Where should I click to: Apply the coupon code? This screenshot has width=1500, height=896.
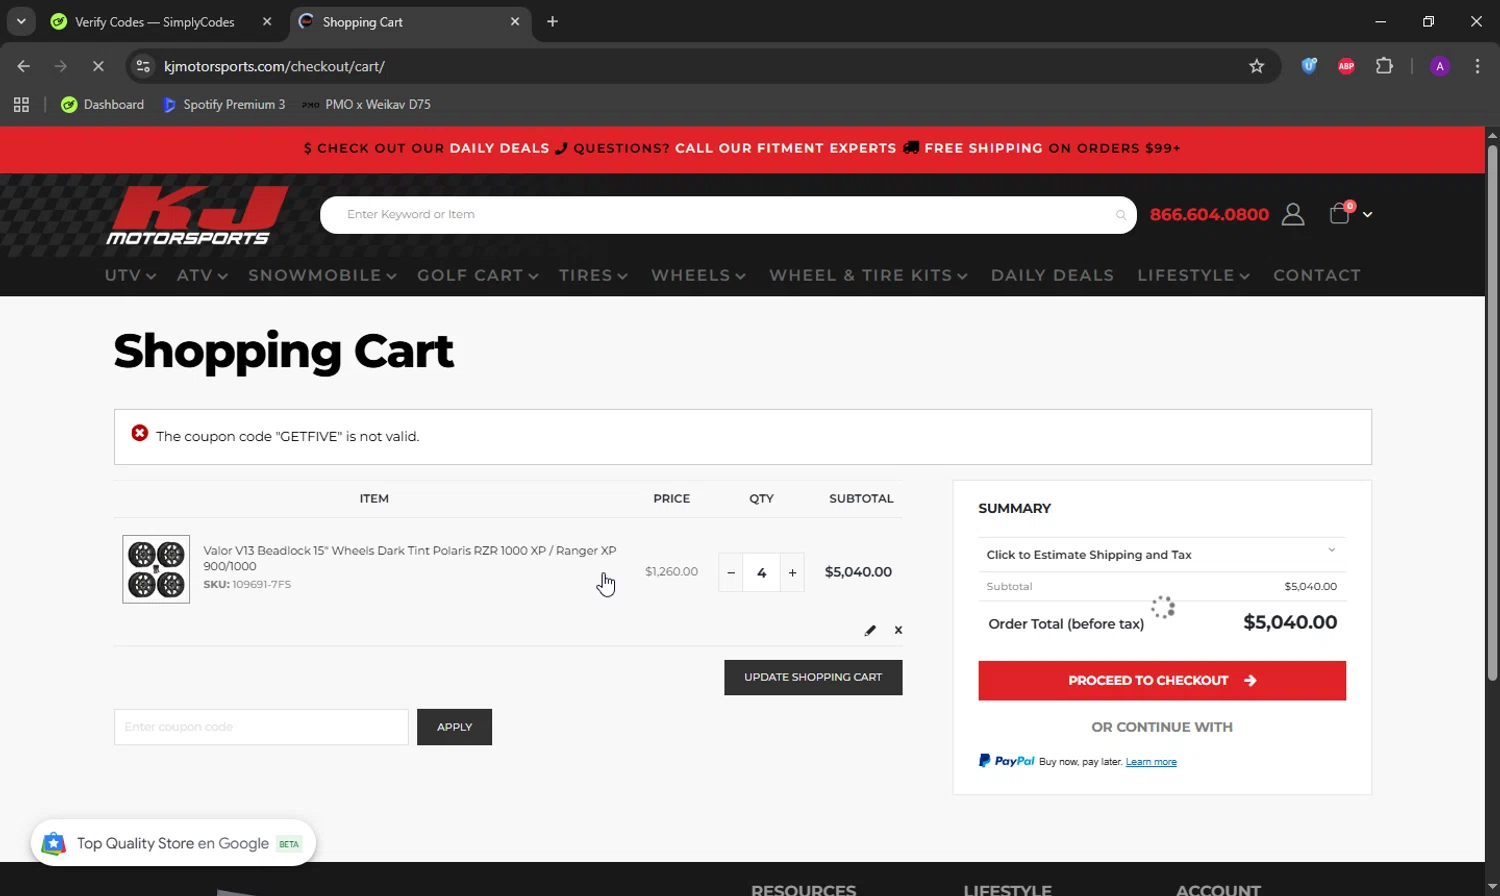[454, 727]
